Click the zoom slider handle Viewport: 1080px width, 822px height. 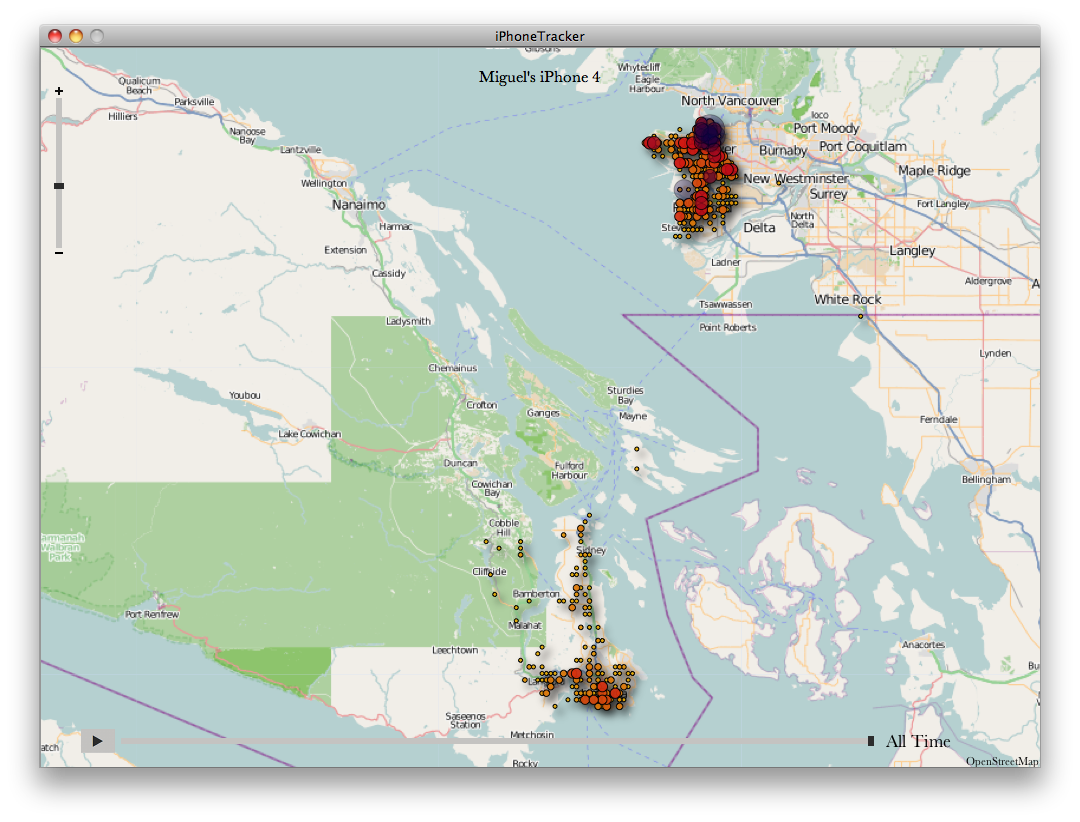point(59,186)
